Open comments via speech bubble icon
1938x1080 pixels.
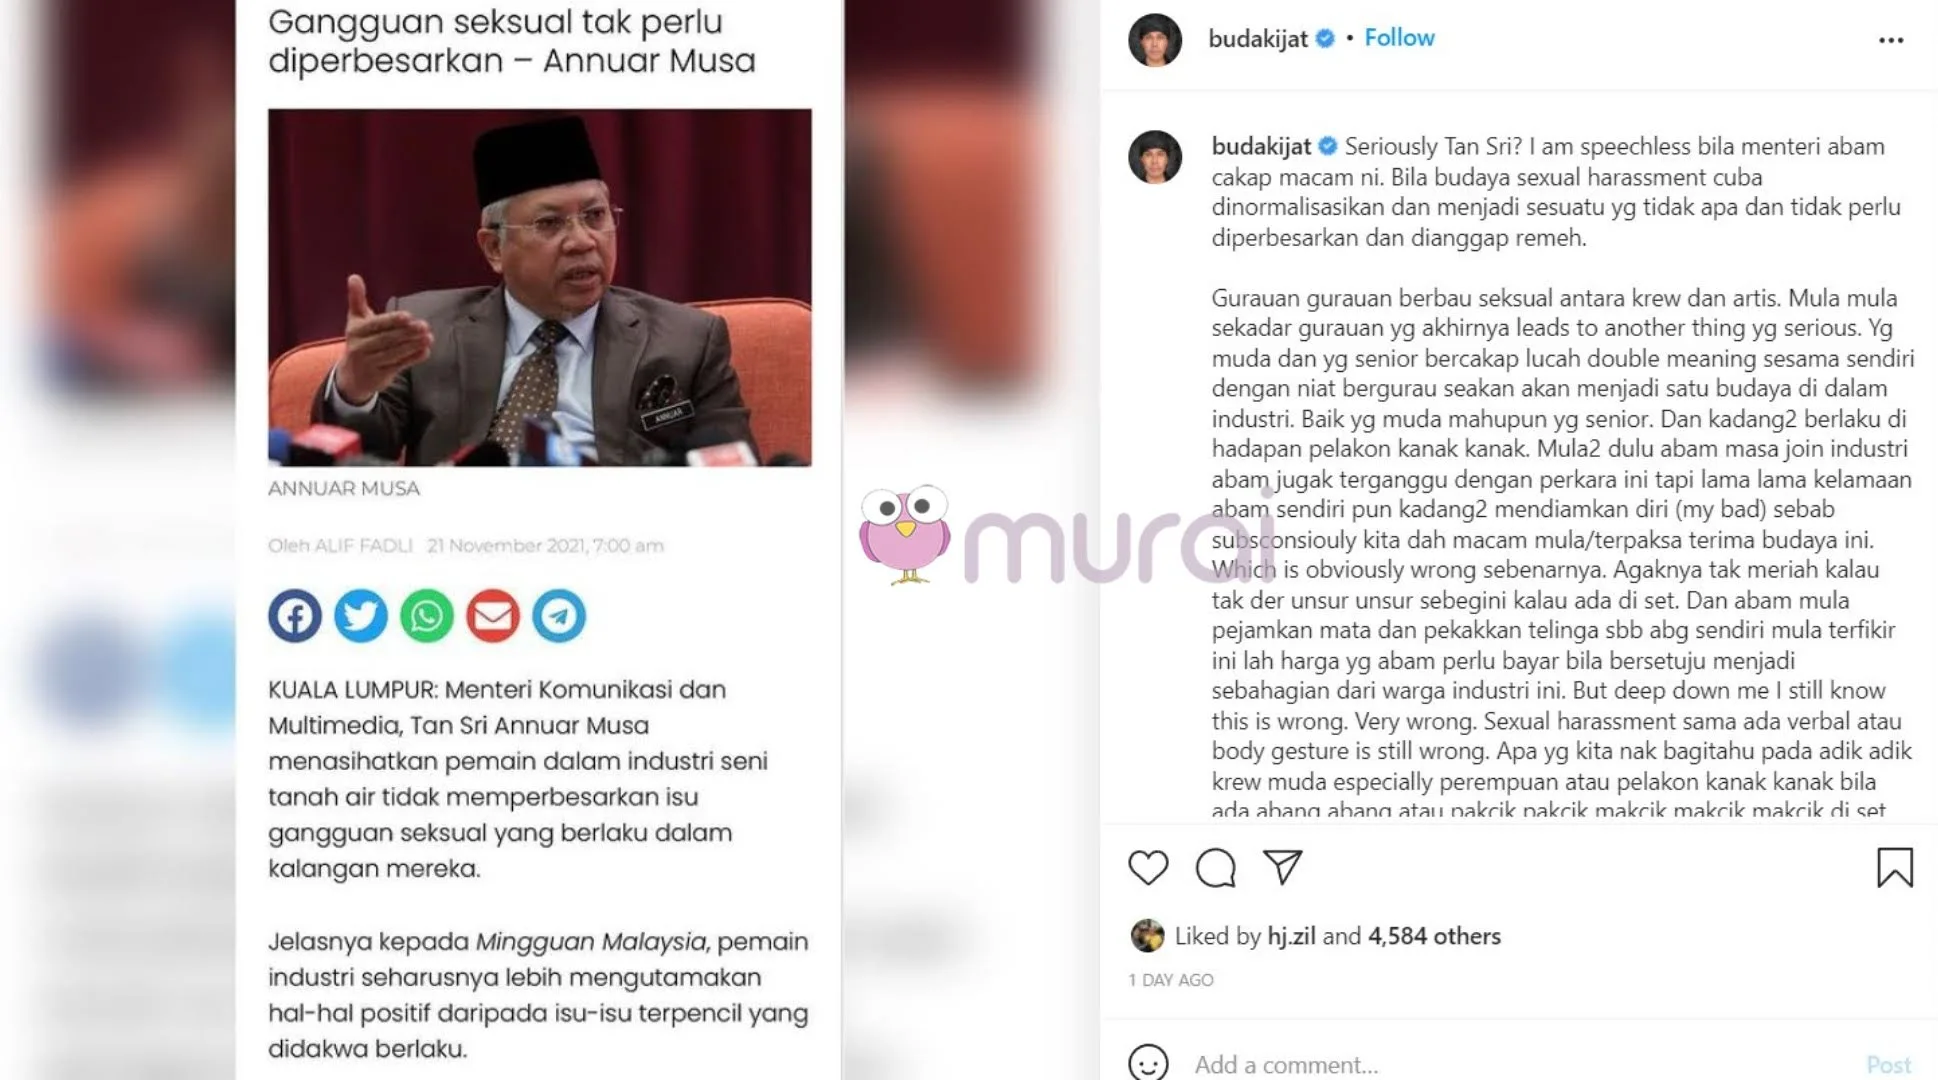(1215, 868)
